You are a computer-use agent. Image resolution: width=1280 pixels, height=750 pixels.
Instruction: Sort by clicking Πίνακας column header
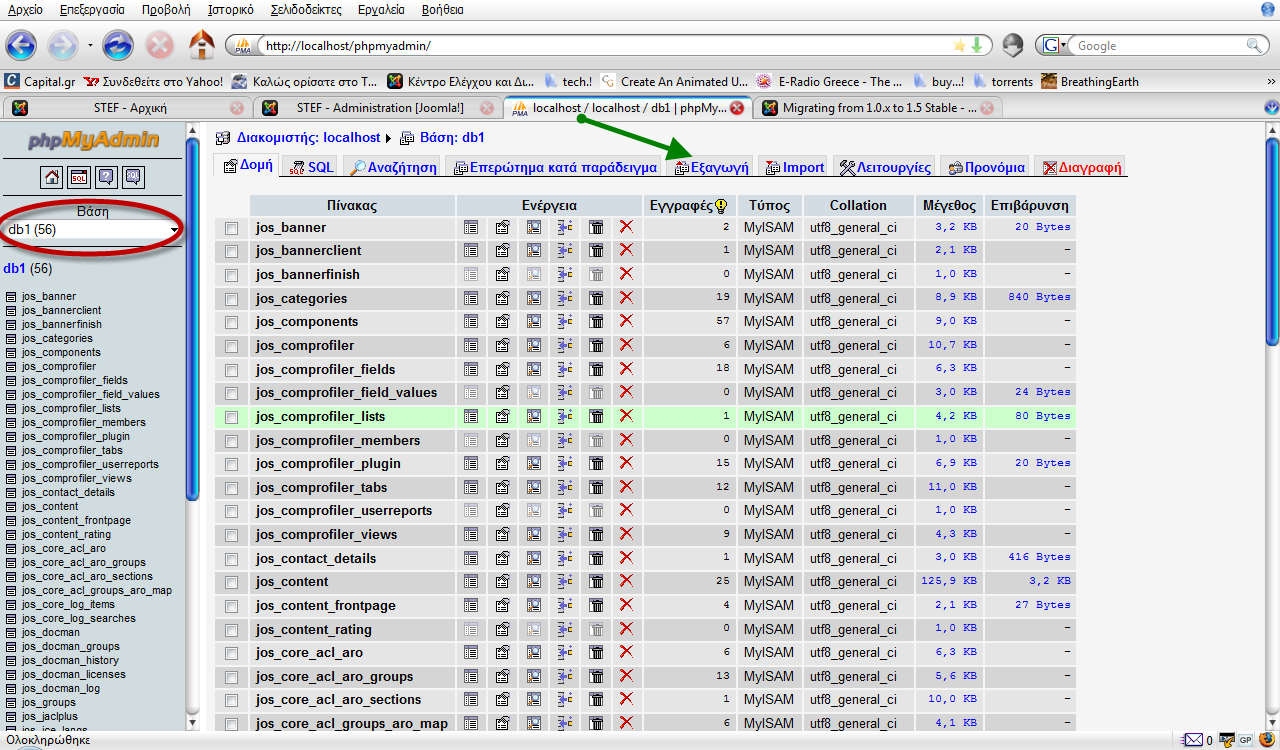click(x=351, y=205)
